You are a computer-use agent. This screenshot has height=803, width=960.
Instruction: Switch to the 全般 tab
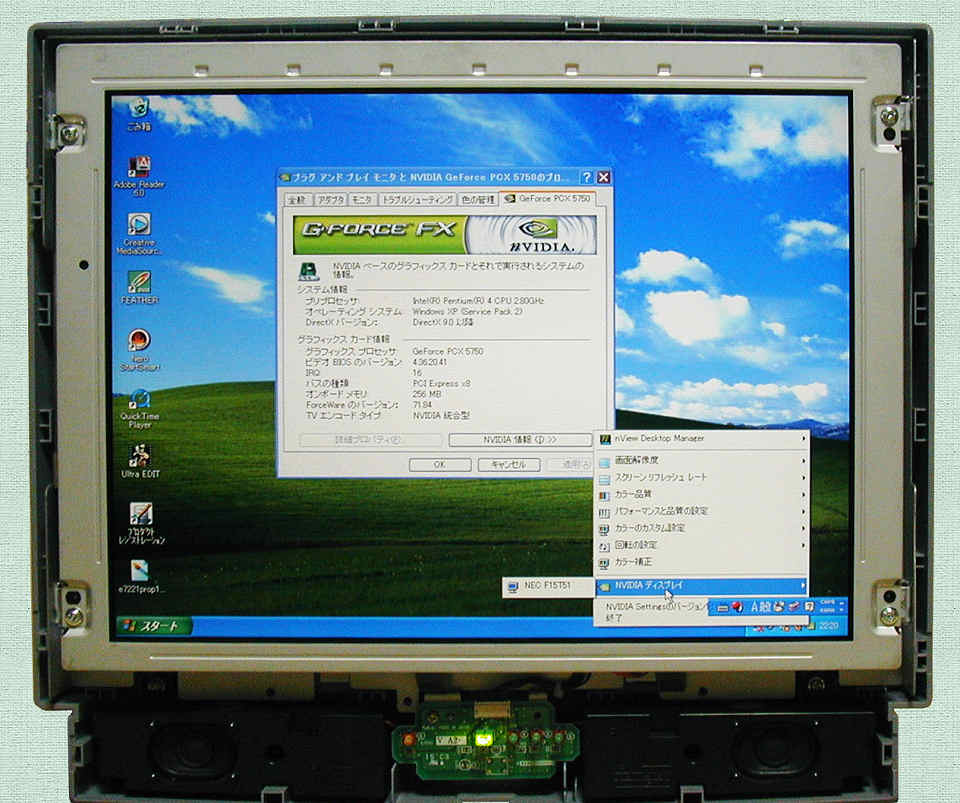297,200
